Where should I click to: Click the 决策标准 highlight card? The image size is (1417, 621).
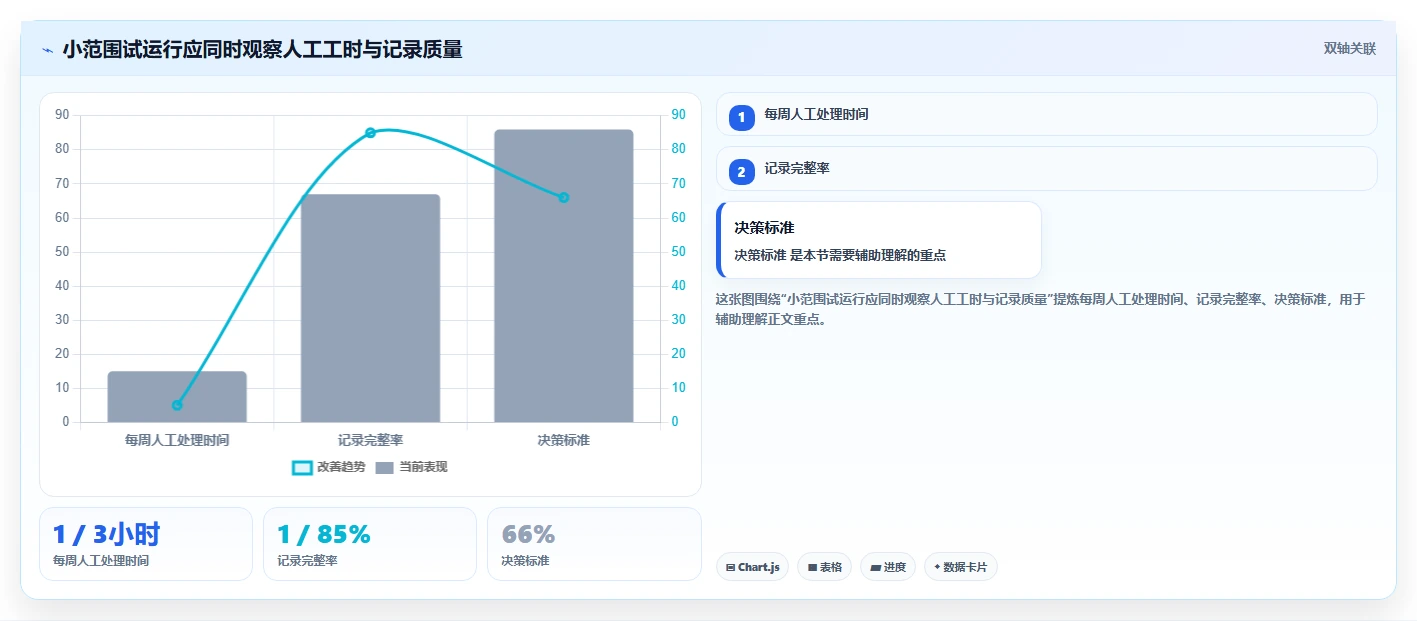(879, 240)
